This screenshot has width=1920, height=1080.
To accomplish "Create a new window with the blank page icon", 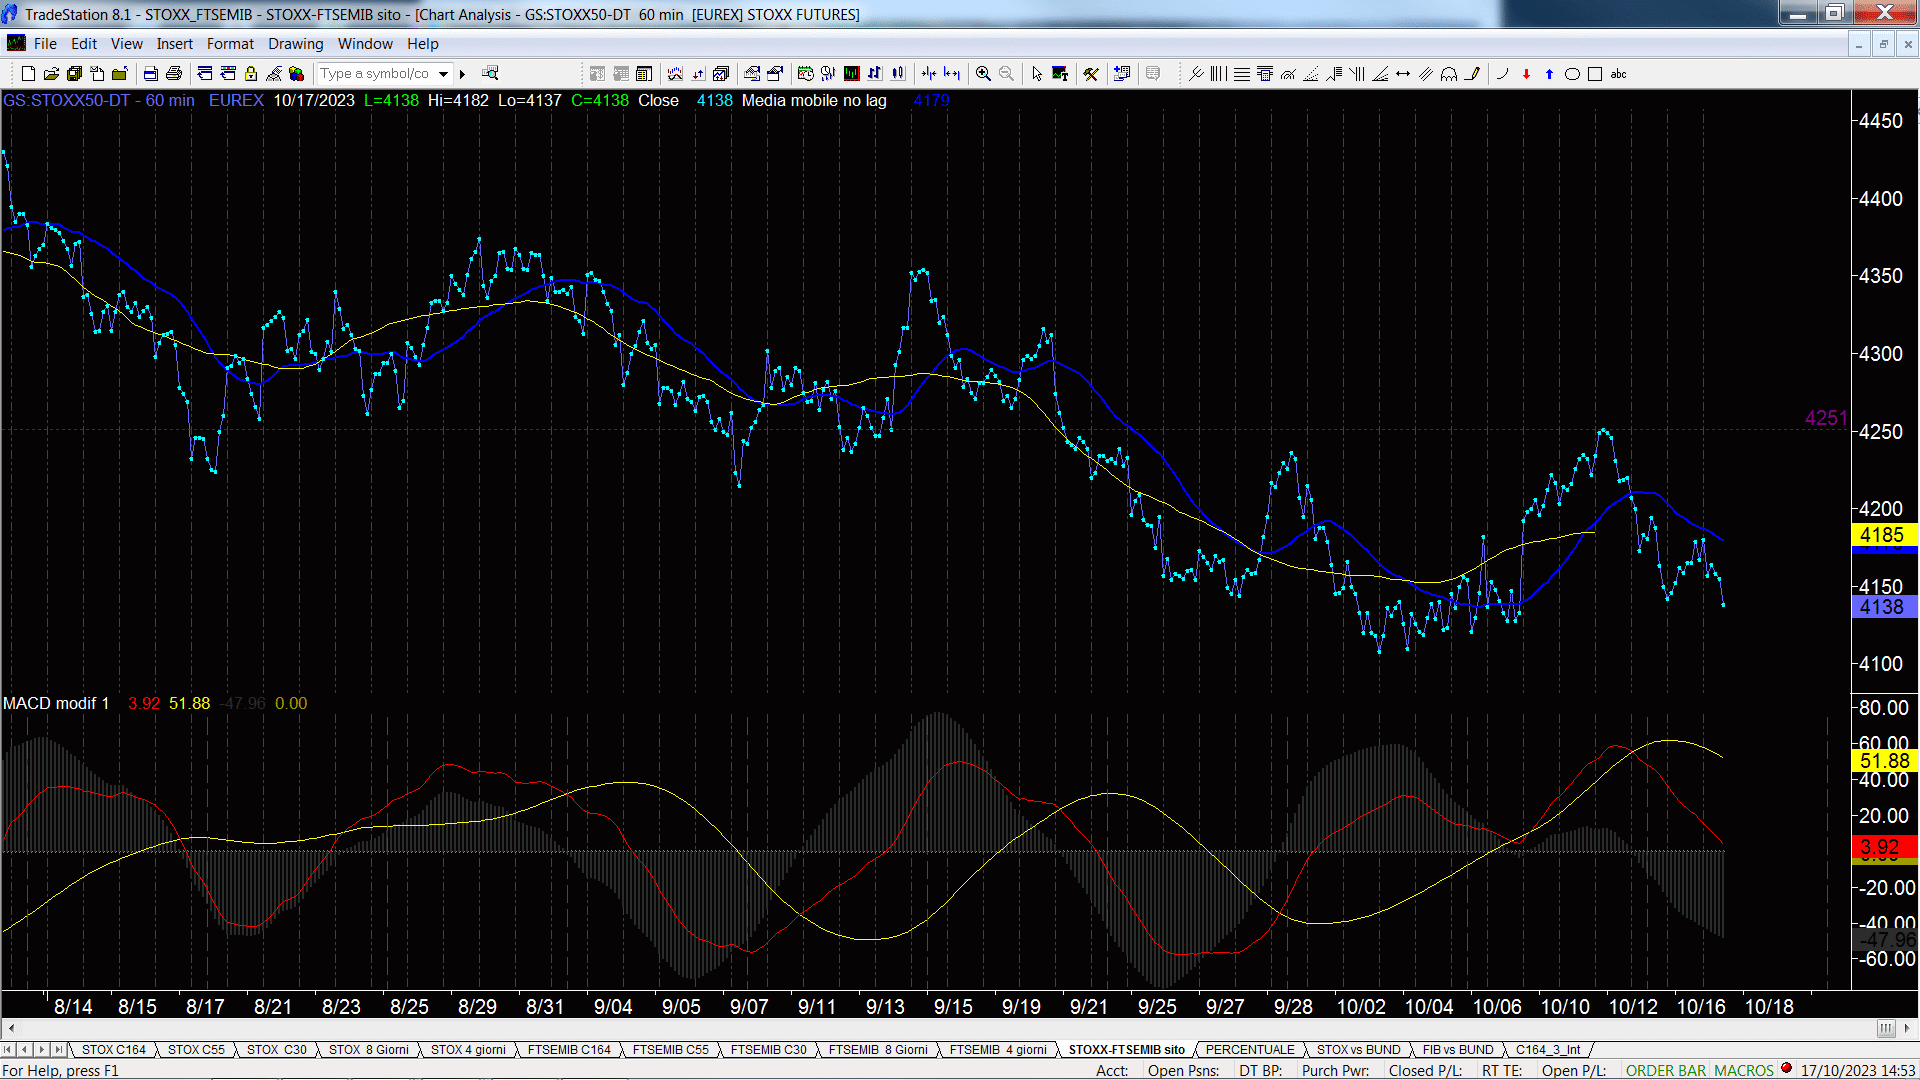I will (28, 73).
